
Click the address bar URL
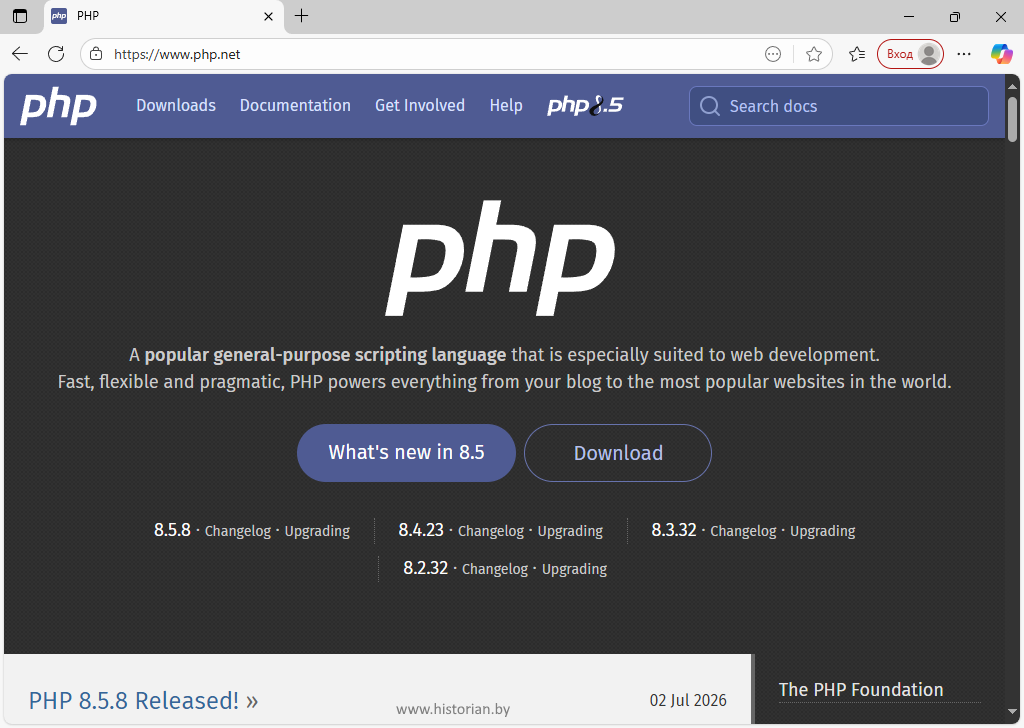tap(177, 54)
